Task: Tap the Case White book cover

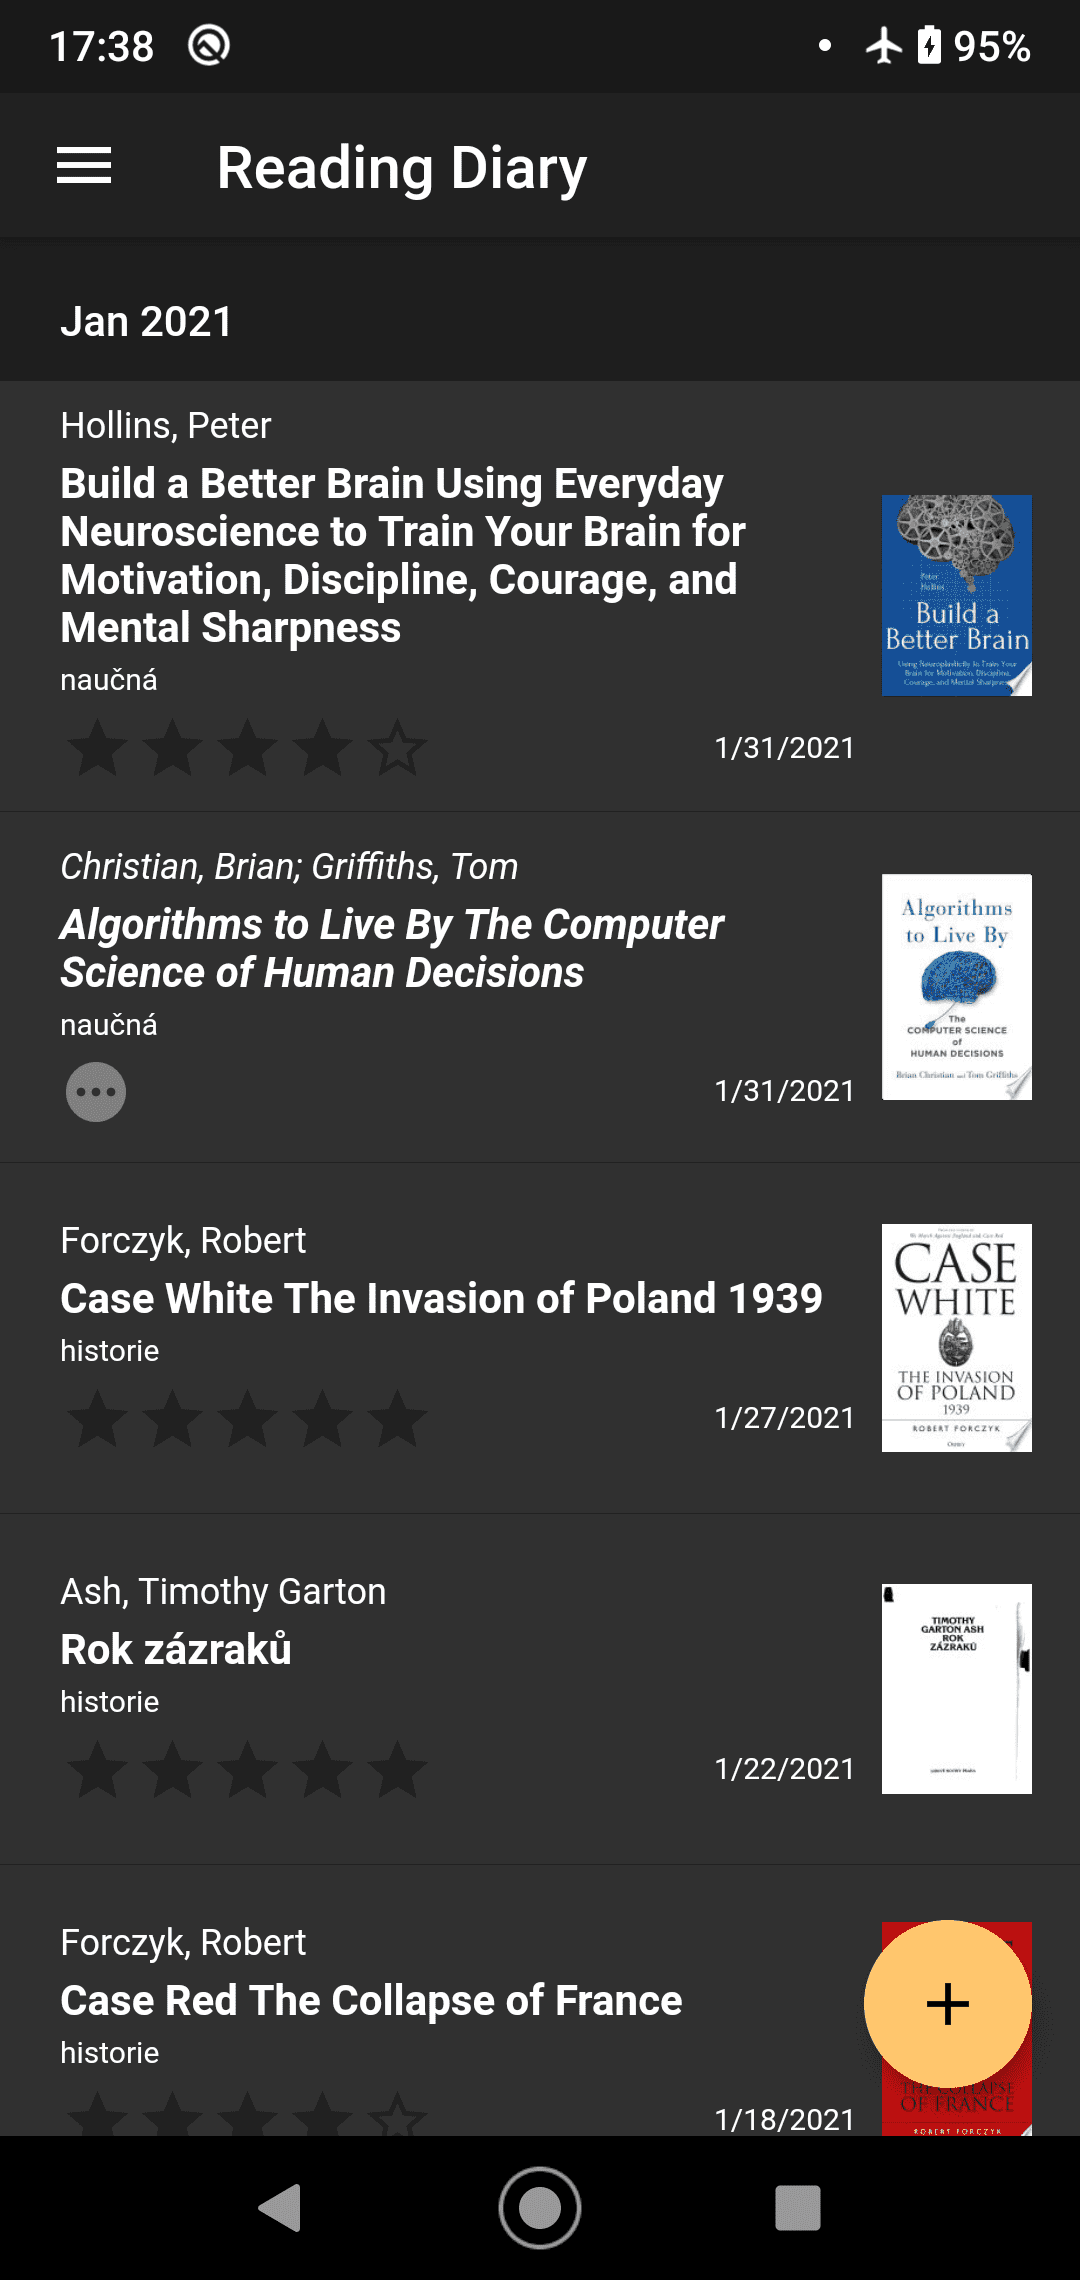Action: (956, 1337)
